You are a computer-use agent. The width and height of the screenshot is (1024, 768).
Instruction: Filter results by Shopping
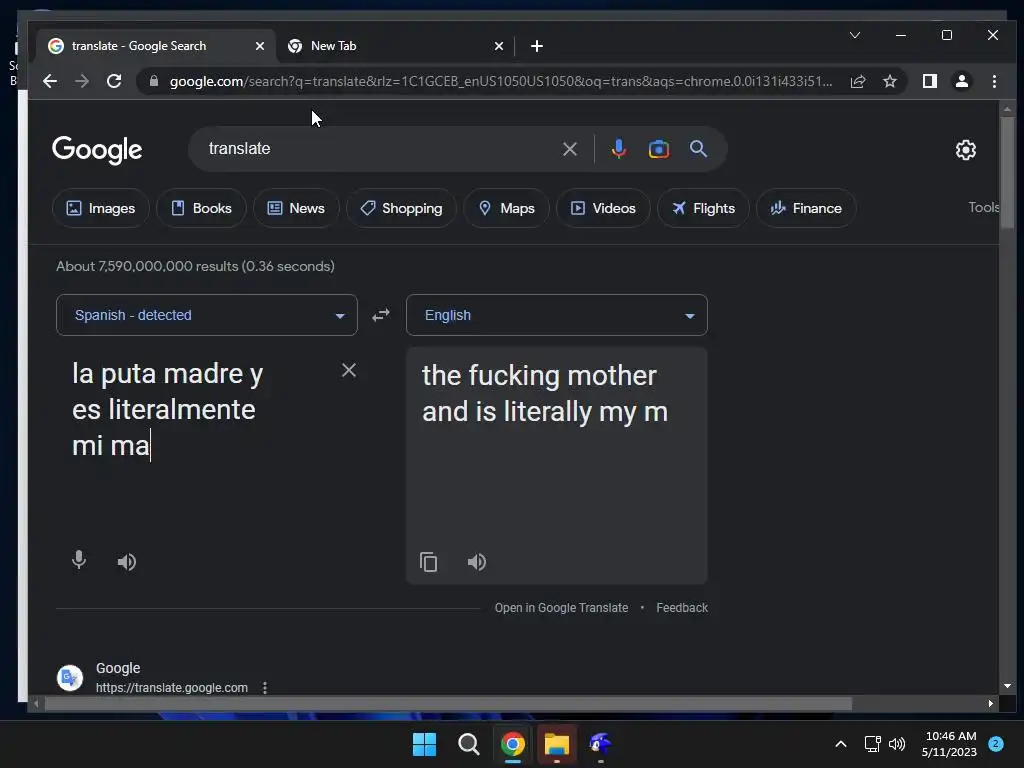[401, 208]
